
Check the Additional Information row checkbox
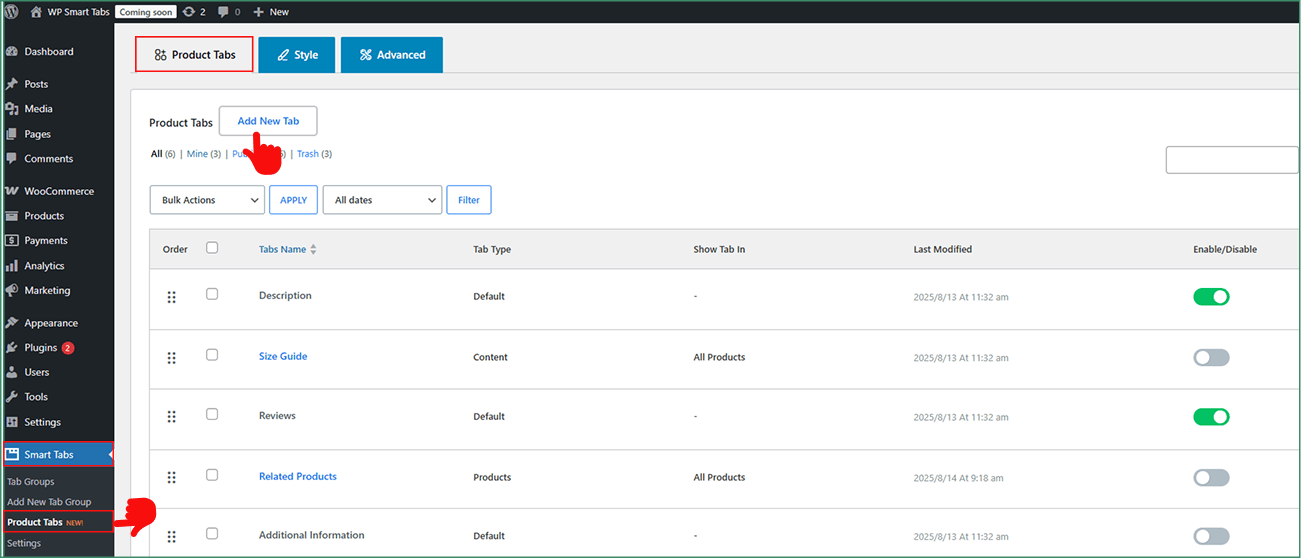[212, 534]
